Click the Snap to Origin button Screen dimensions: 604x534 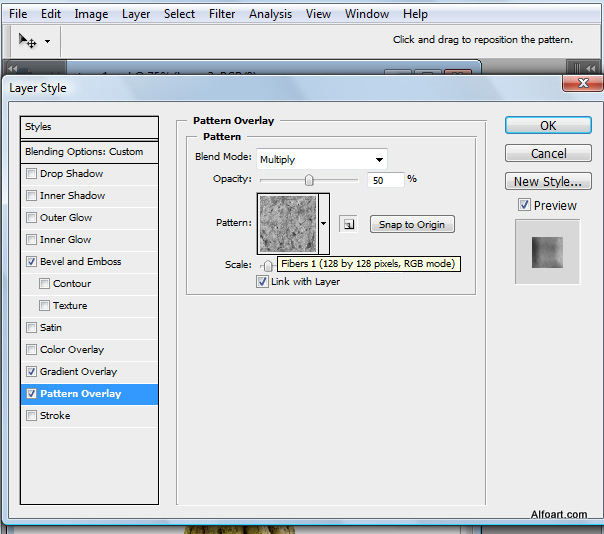click(411, 224)
